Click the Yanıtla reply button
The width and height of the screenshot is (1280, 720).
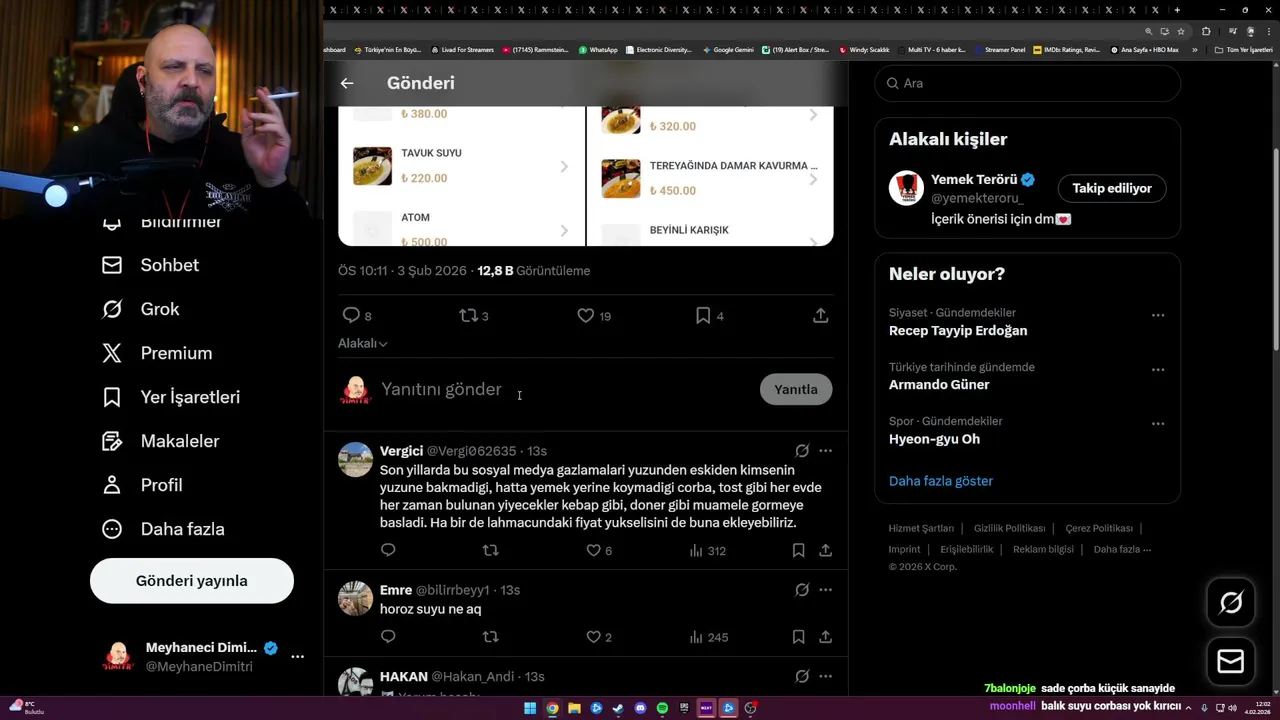pos(796,389)
